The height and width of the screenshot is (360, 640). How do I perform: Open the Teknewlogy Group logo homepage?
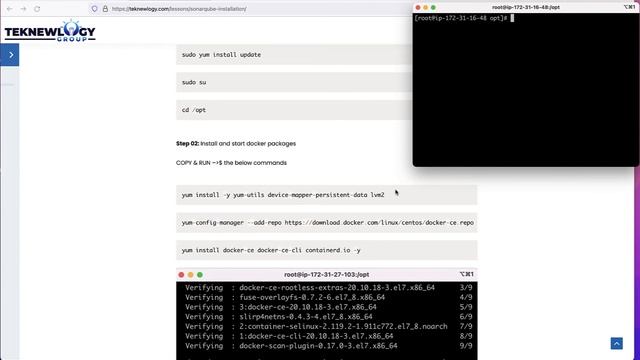point(50,31)
